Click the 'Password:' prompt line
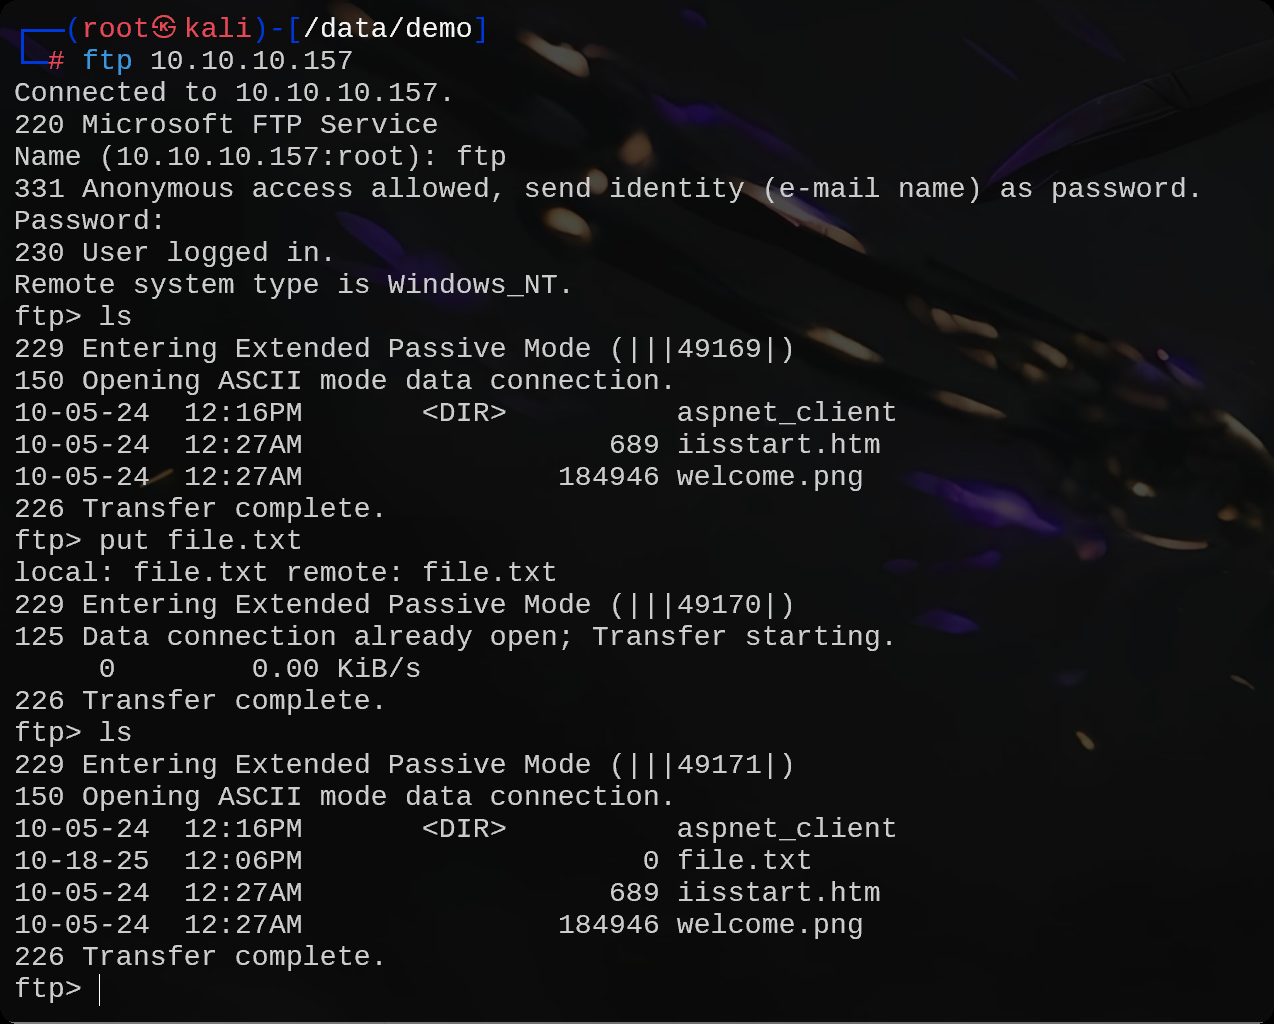This screenshot has height=1024, width=1274. tap(89, 221)
